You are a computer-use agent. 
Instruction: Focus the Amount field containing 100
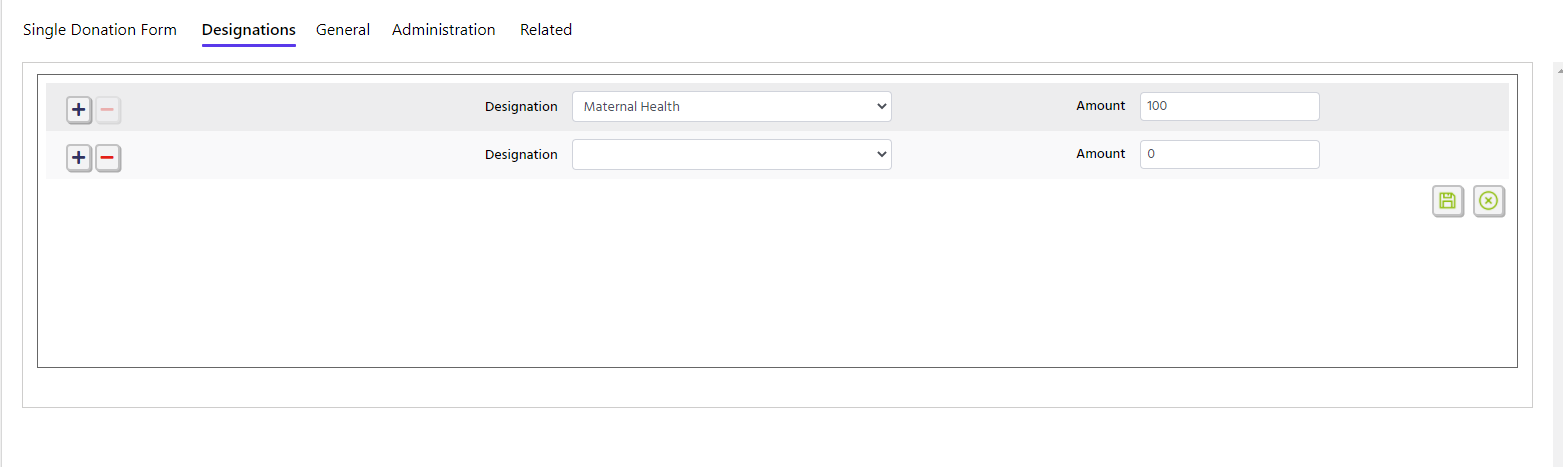pos(1230,106)
